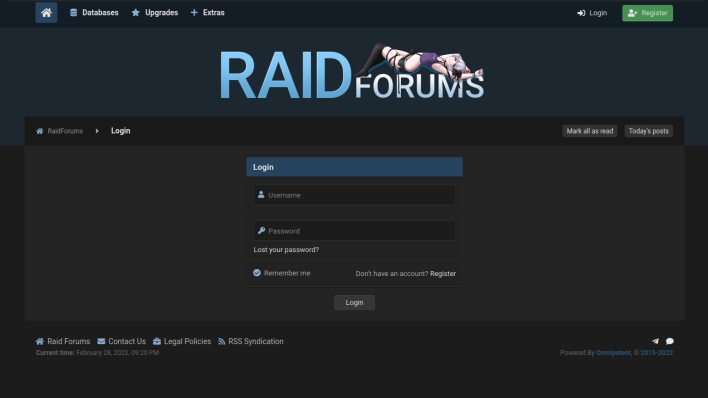Click the user icon in Username field
708x398 pixels.
click(x=261, y=195)
